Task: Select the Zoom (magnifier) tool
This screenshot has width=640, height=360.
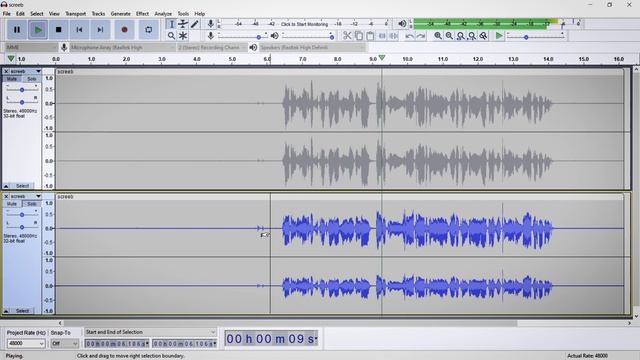Action: tap(171, 36)
